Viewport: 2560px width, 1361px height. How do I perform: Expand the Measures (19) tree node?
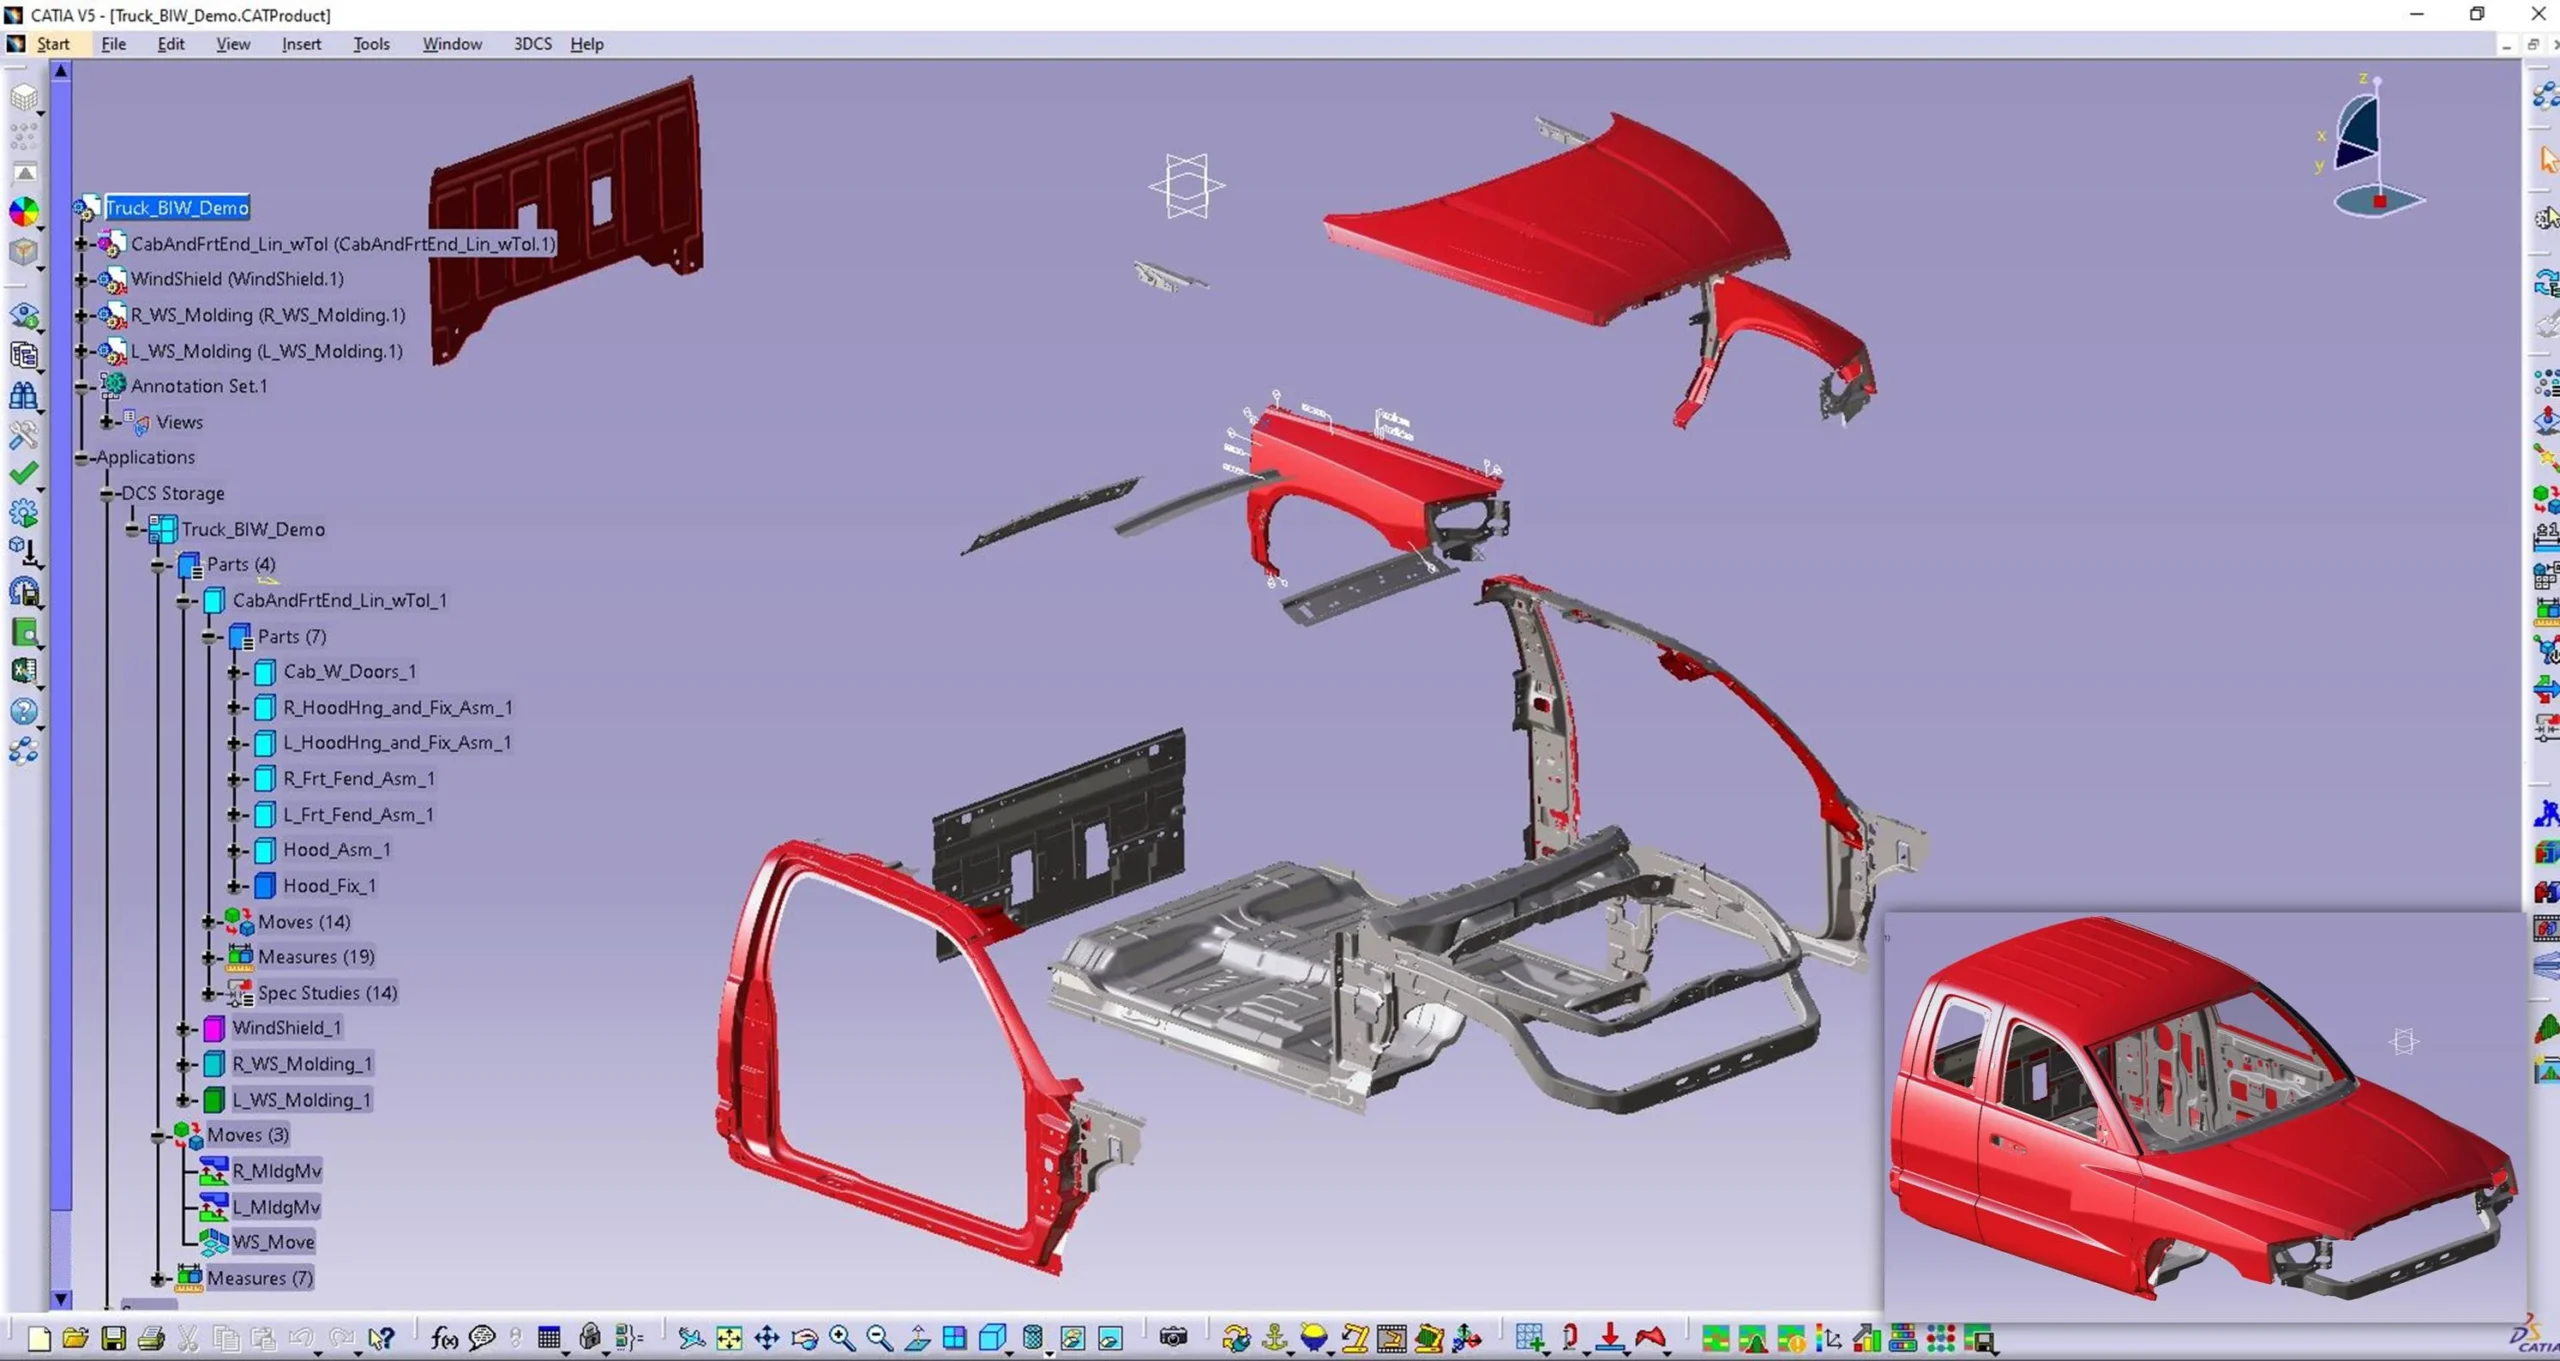point(208,958)
